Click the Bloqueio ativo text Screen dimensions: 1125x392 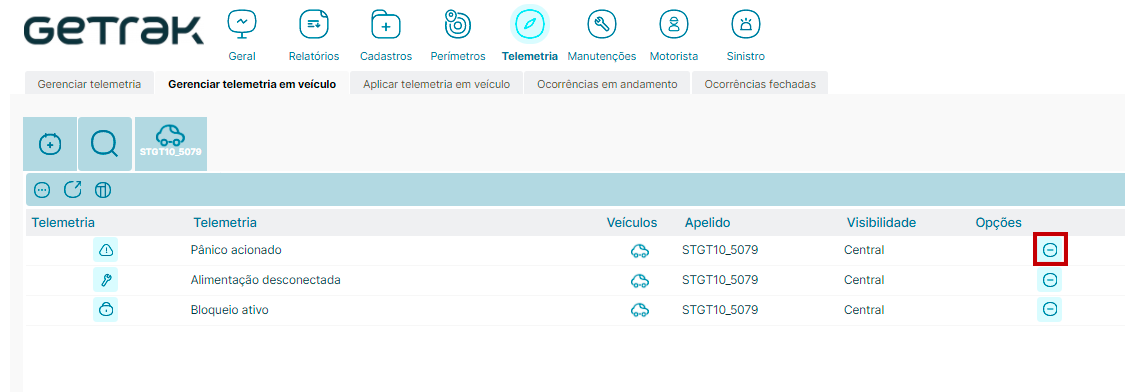click(230, 309)
